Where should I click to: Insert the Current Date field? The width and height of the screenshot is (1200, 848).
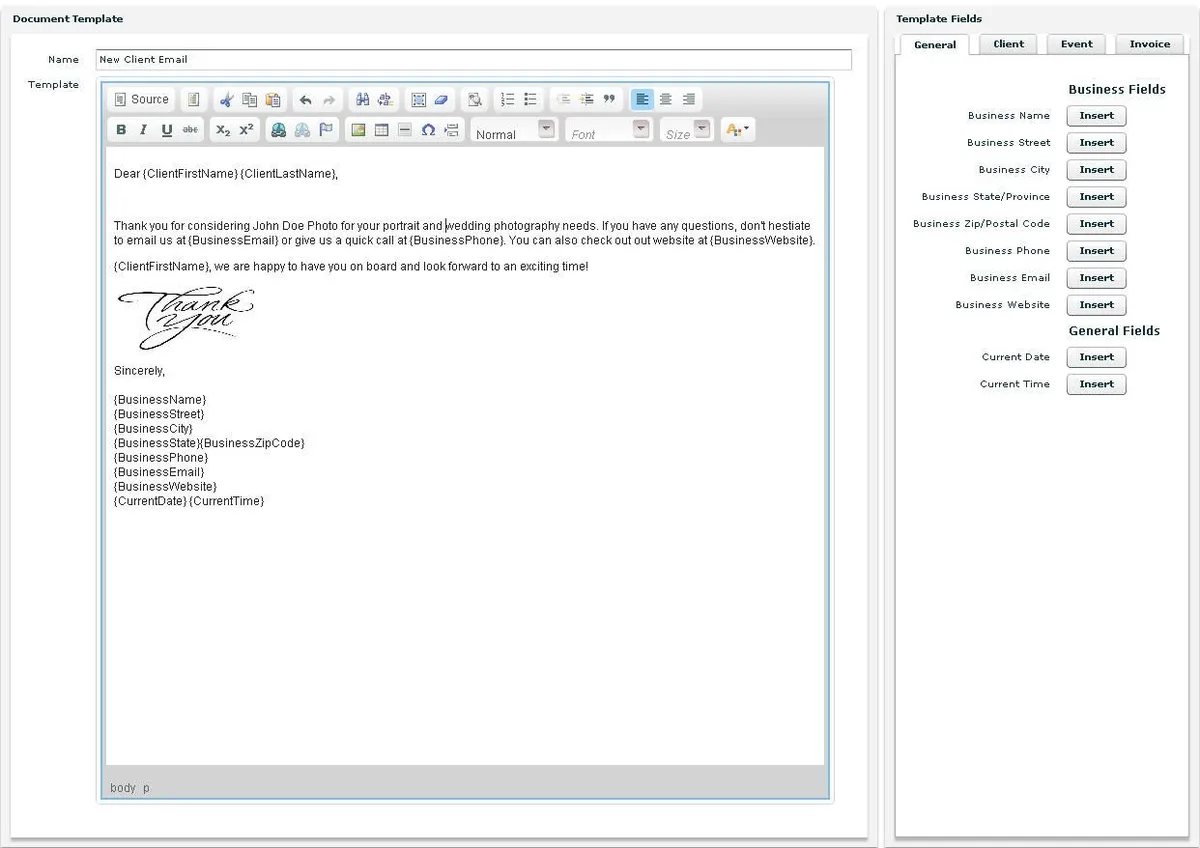1096,357
